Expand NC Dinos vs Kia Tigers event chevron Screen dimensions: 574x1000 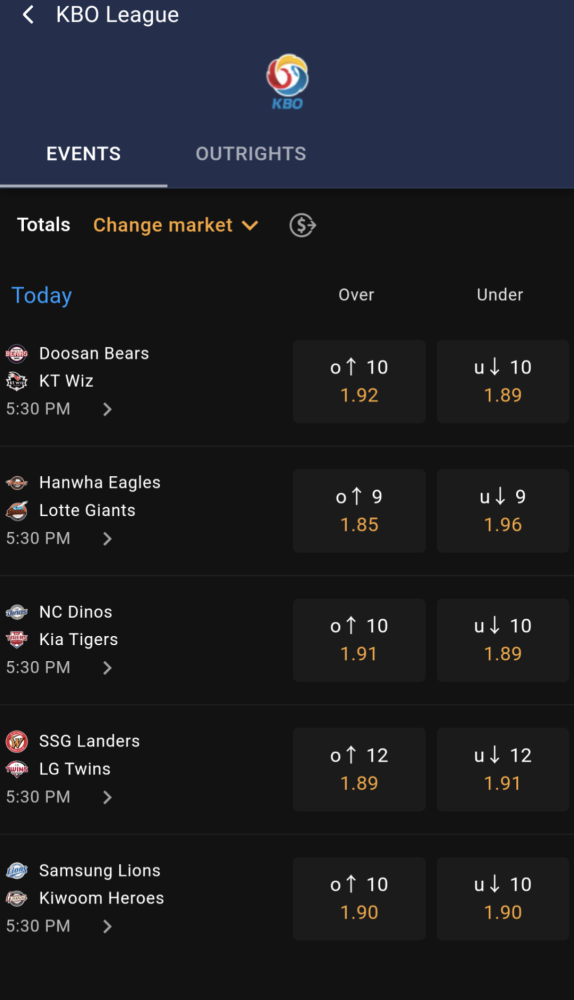[x=107, y=668]
